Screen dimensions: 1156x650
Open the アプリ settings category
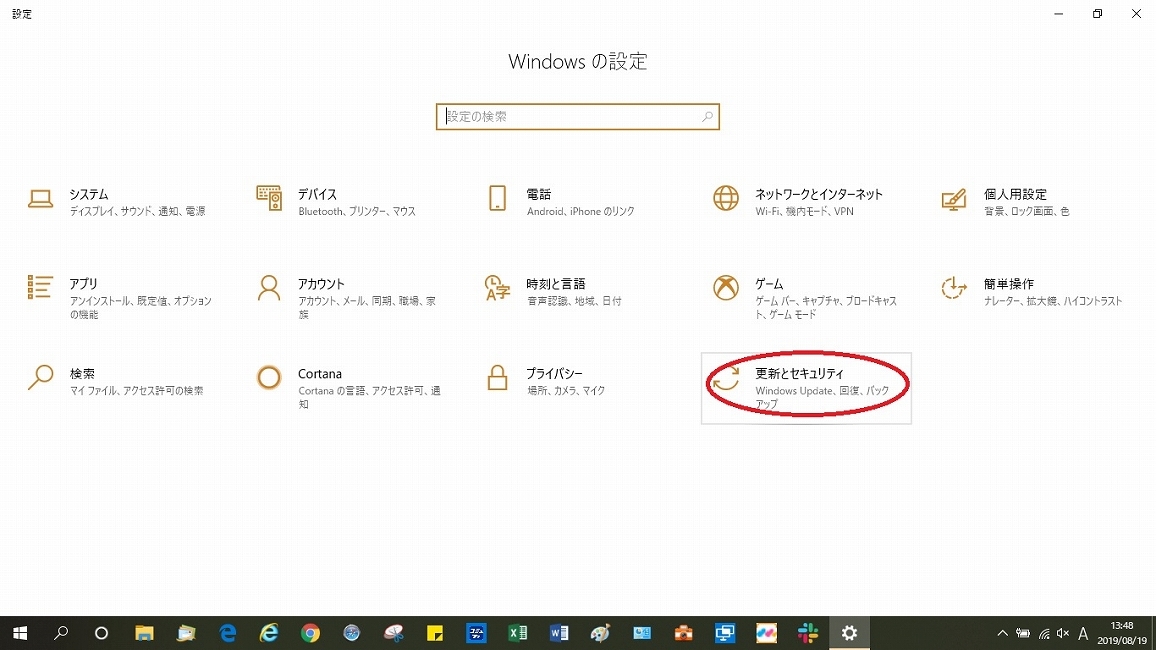point(118,298)
